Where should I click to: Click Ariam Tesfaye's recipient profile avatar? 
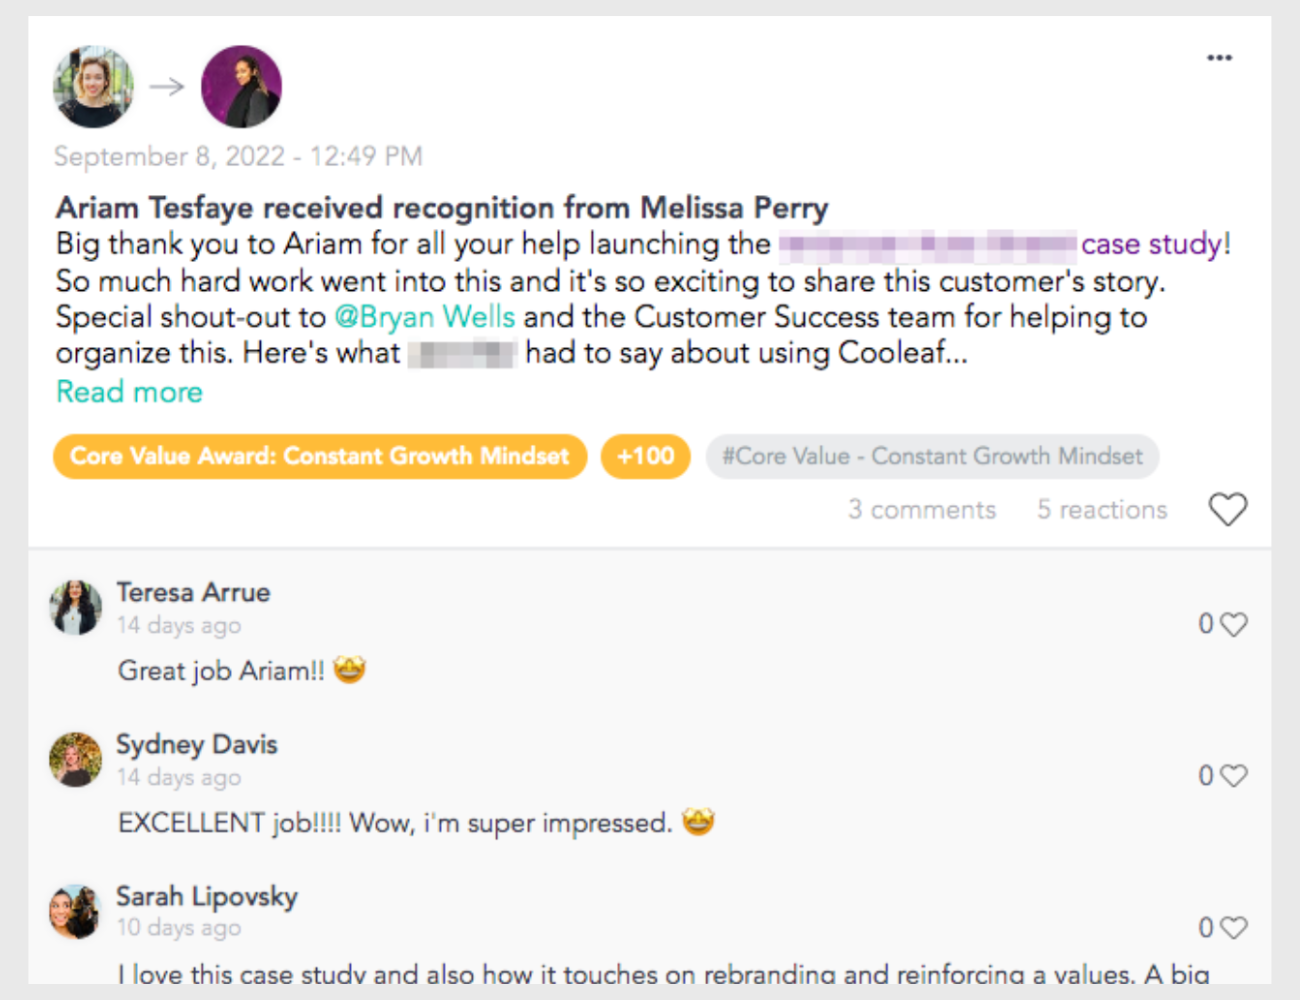pos(241,87)
